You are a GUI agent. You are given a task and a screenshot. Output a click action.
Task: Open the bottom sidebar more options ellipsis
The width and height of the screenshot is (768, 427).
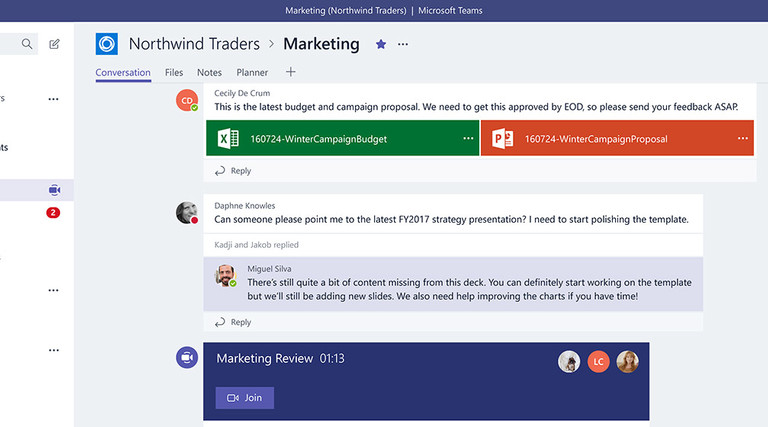(x=53, y=350)
